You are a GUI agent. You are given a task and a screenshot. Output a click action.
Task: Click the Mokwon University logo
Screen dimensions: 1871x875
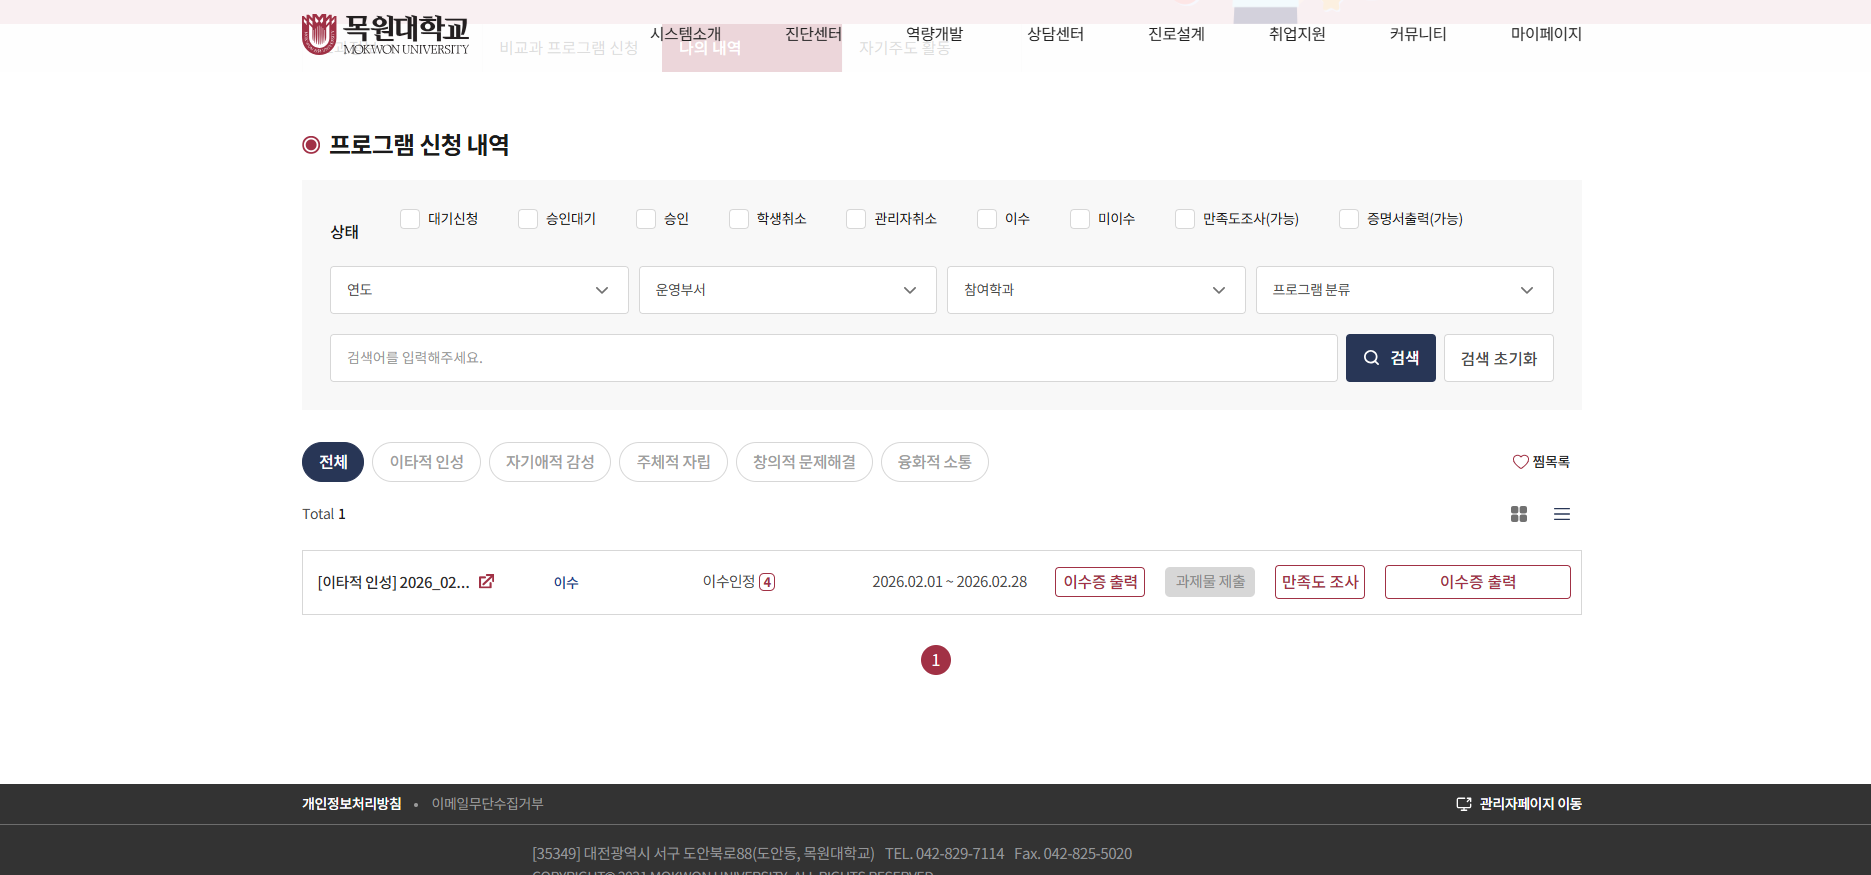385,35
